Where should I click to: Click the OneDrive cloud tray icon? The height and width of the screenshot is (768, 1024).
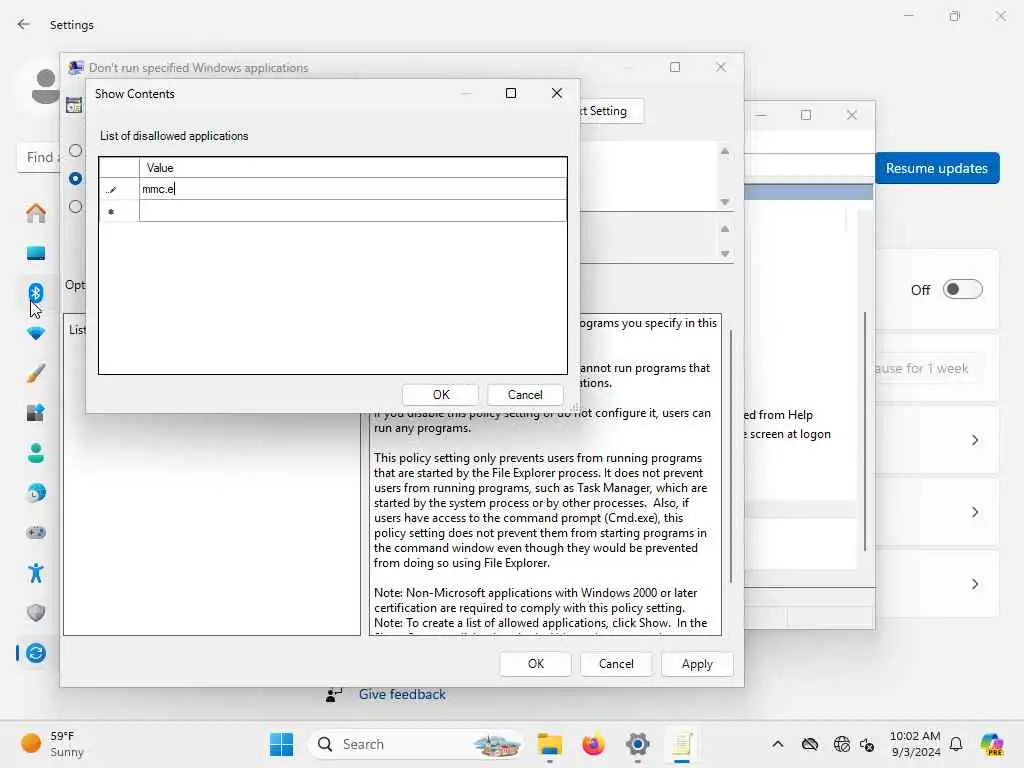(810, 744)
